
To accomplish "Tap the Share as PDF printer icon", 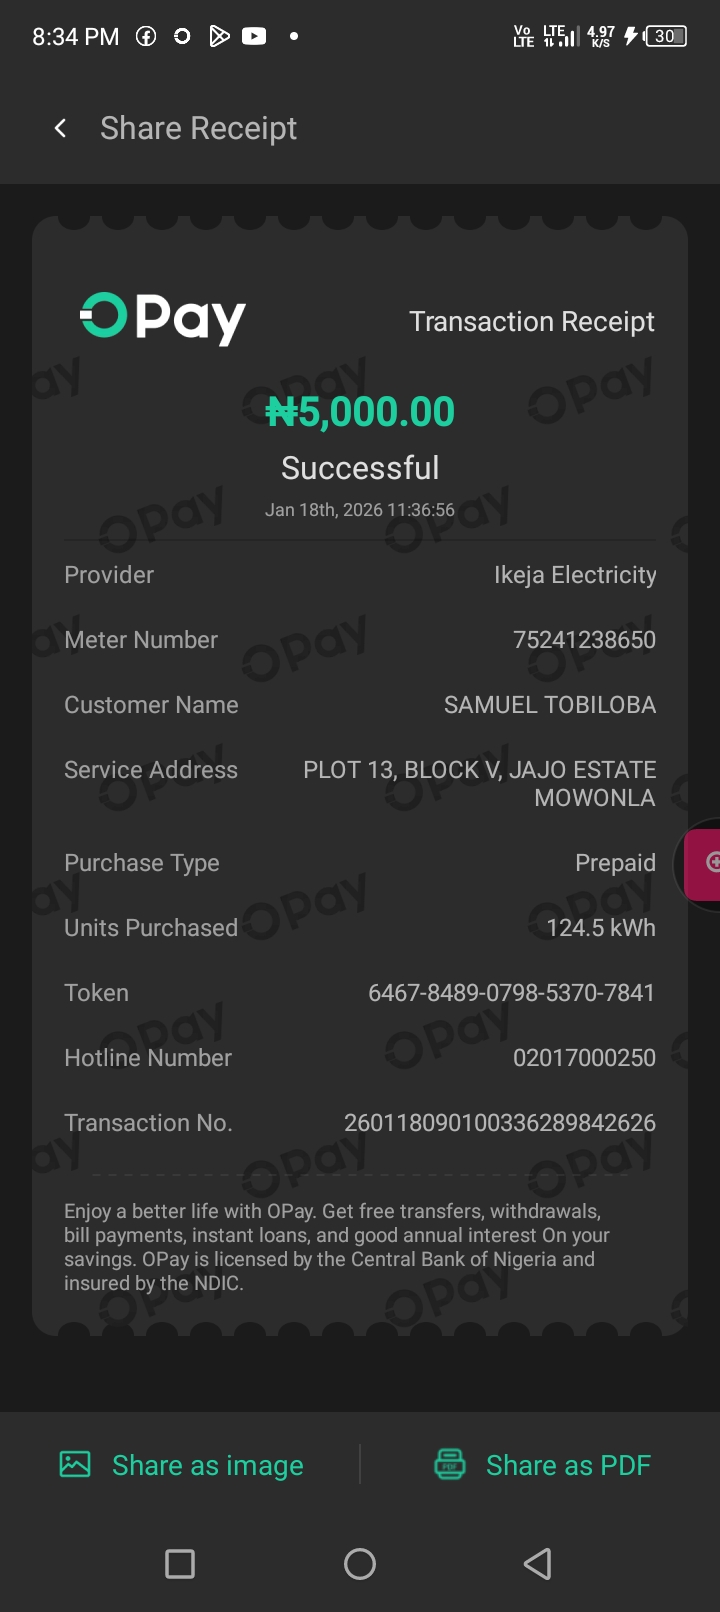I will coord(450,1465).
